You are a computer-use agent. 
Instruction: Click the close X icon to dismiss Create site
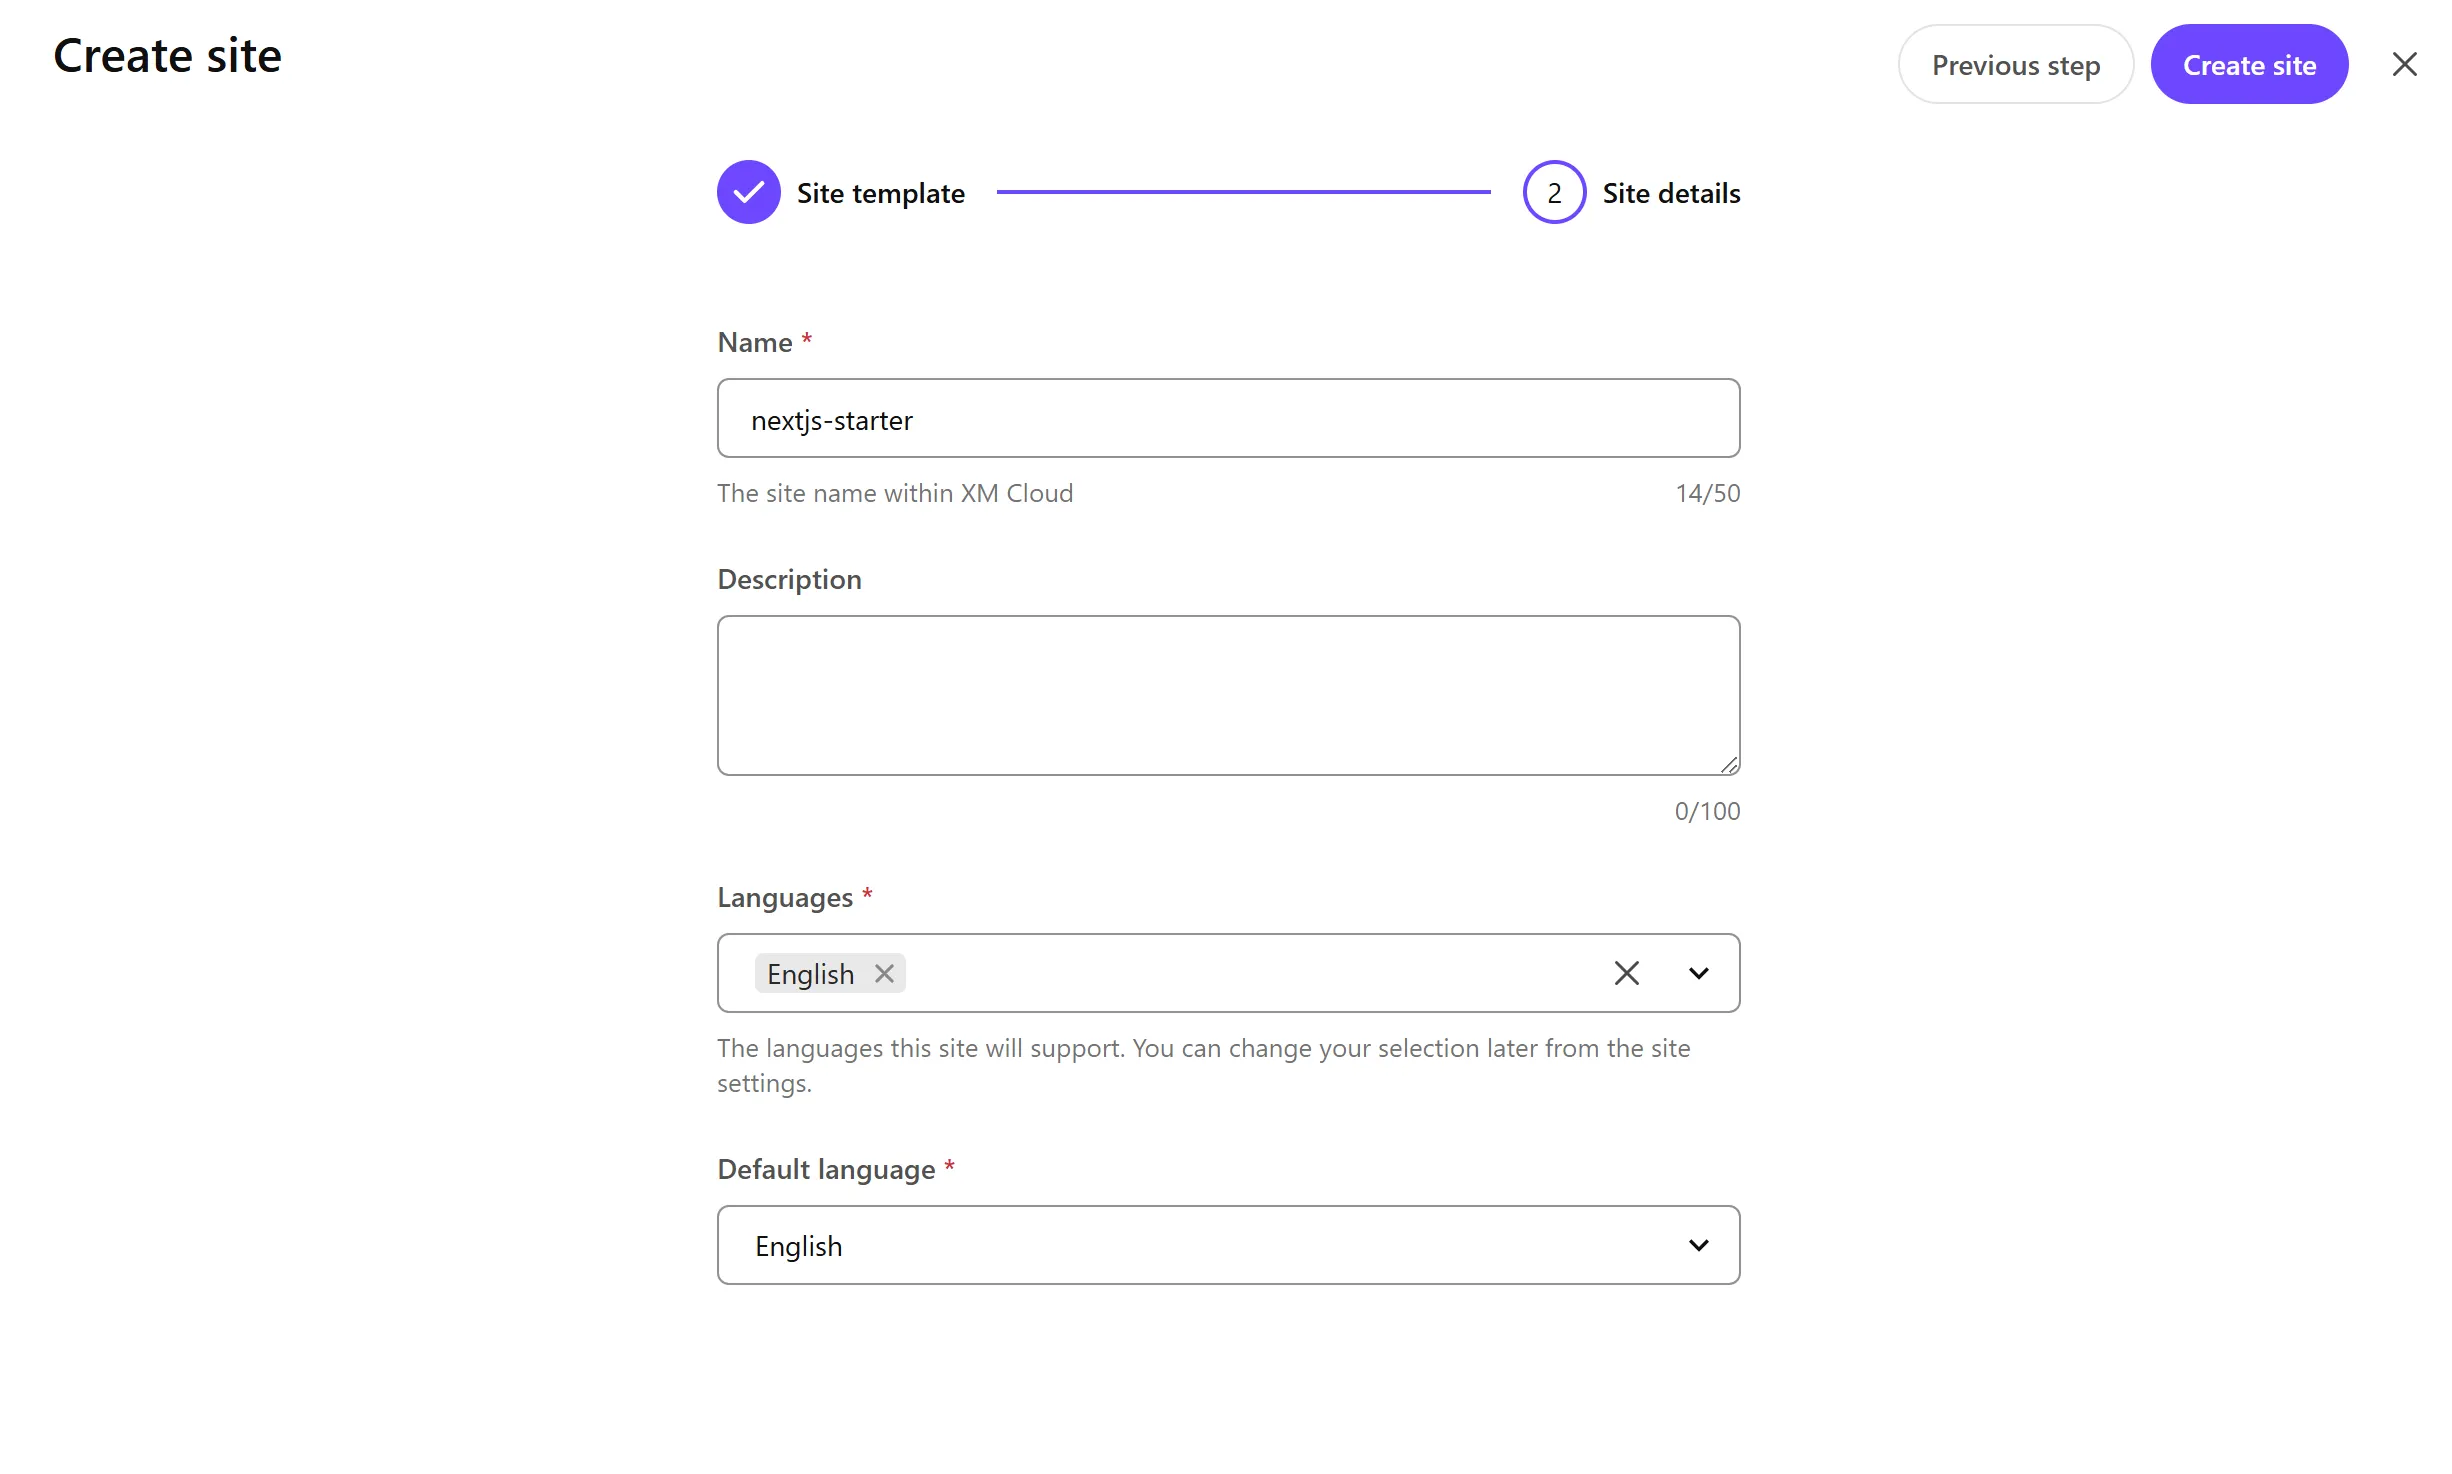click(x=2405, y=65)
